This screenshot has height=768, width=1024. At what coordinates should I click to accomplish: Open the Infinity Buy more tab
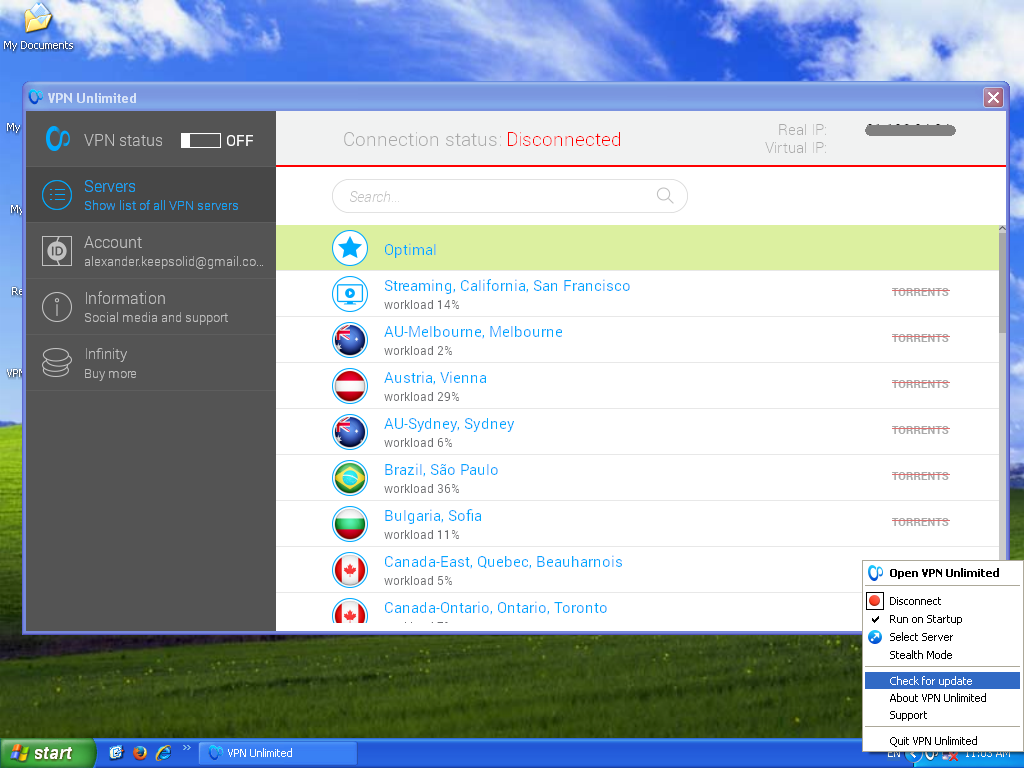[x=151, y=363]
